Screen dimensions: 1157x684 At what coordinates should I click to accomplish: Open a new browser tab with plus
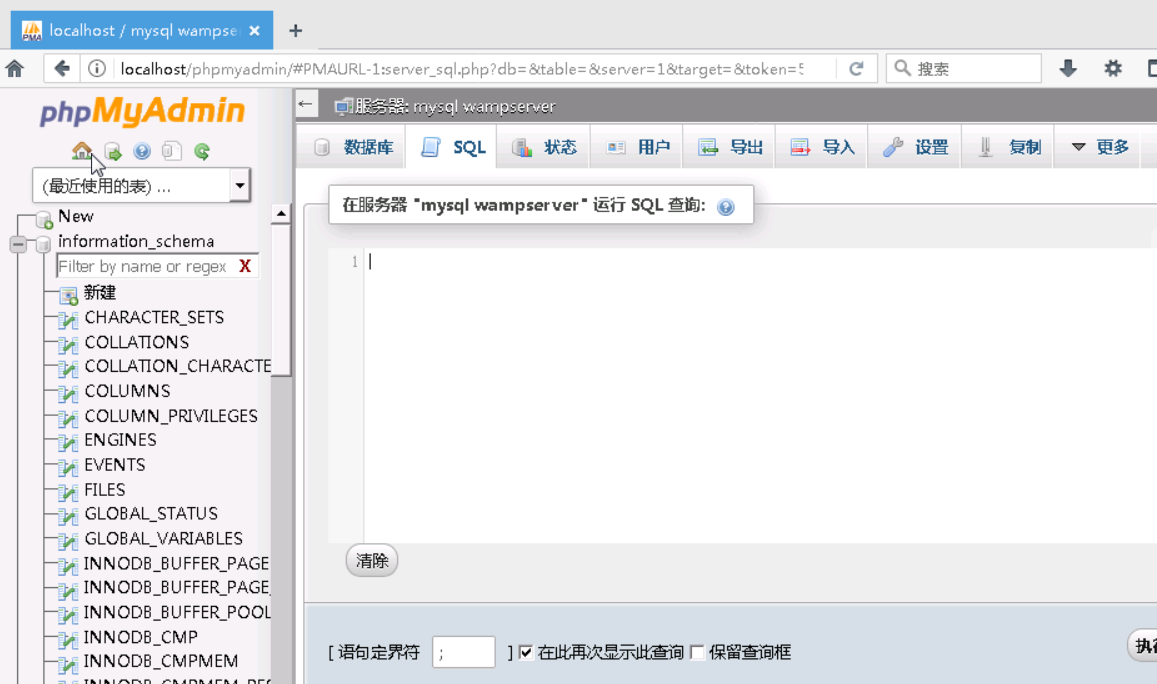point(295,30)
